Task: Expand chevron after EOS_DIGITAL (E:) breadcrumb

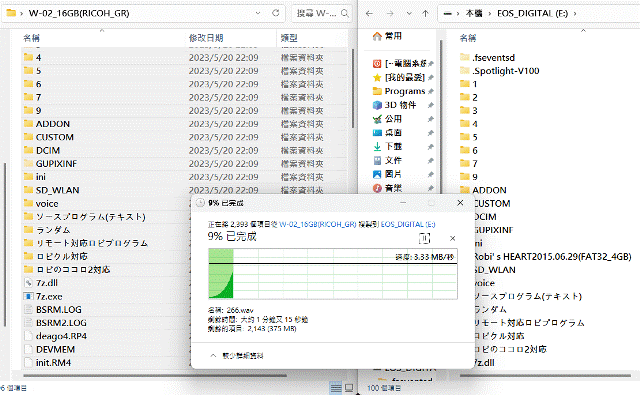Action: click(x=575, y=13)
